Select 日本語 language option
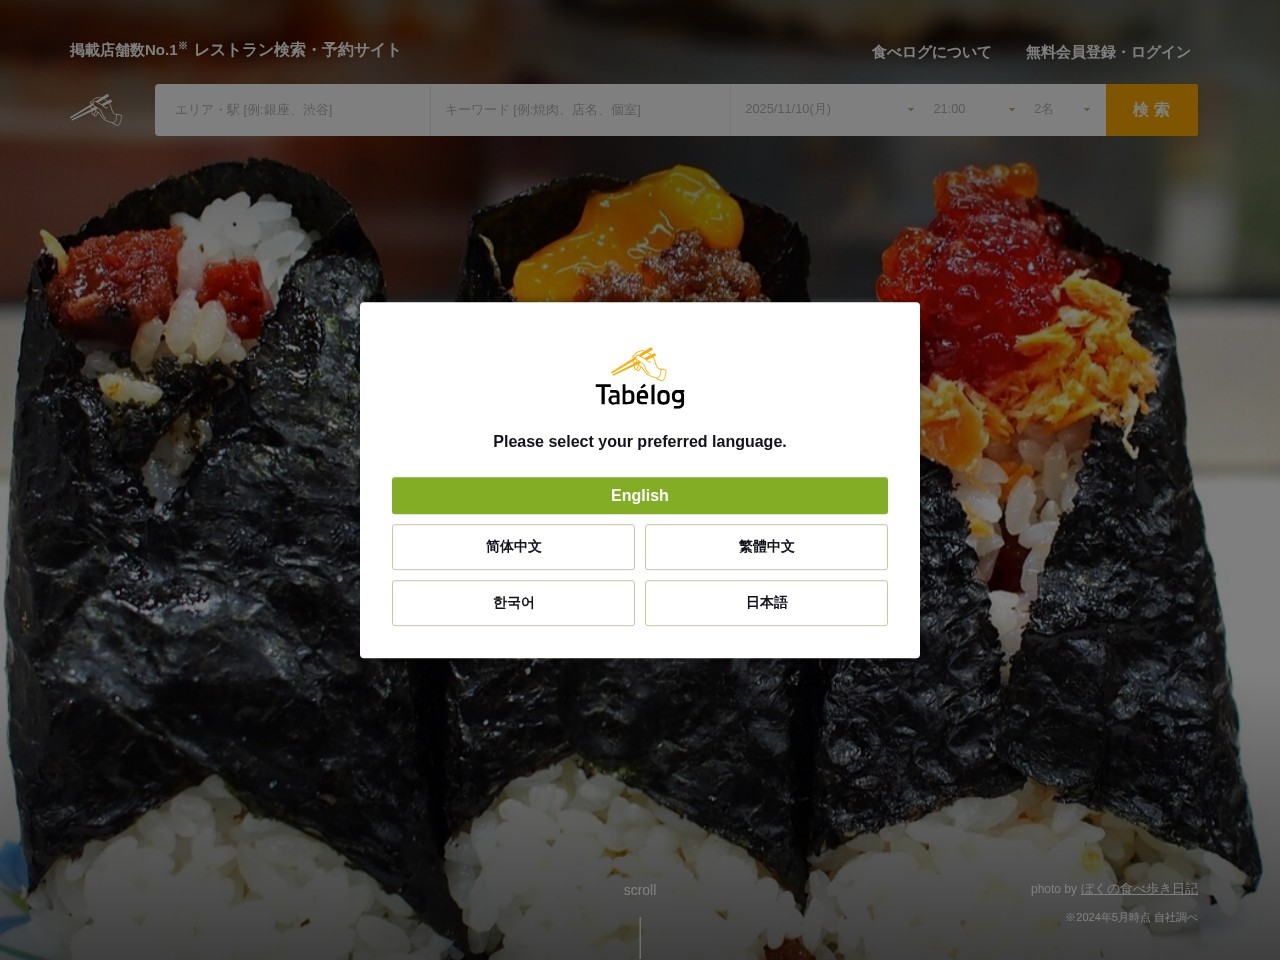1280x960 pixels. coord(766,603)
